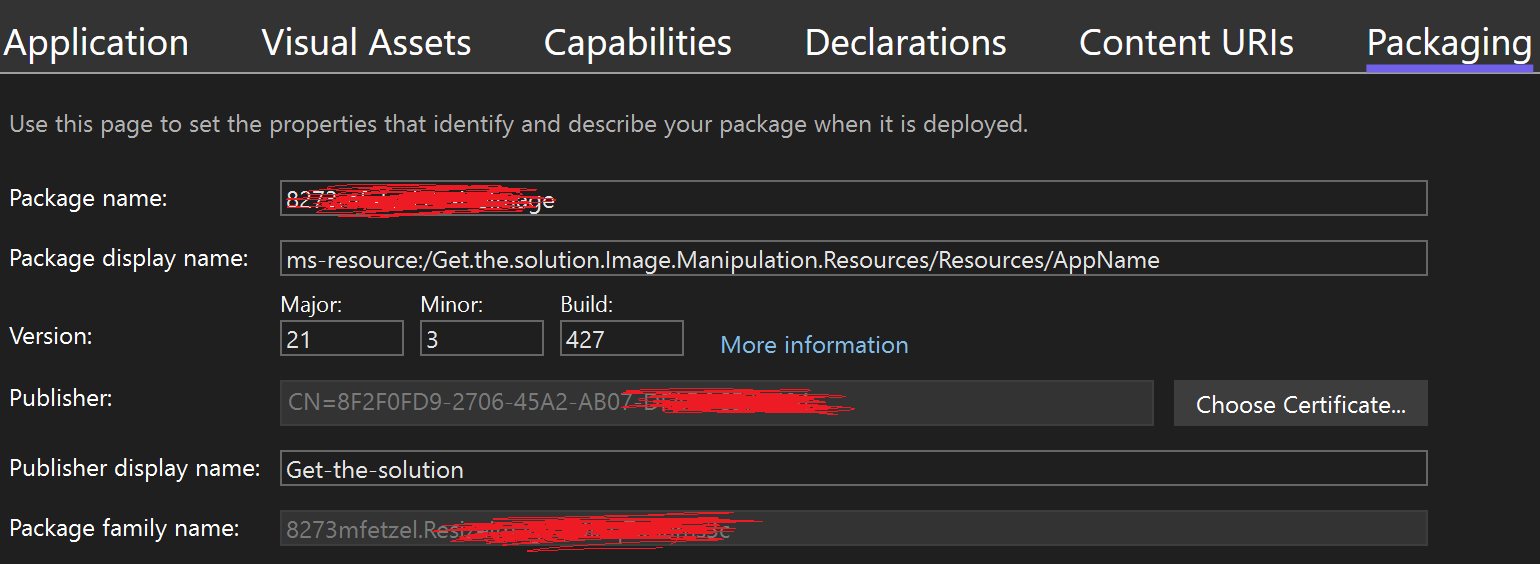Image resolution: width=1540 pixels, height=564 pixels.
Task: Click the 'Publisher:' label
Action: point(61,398)
